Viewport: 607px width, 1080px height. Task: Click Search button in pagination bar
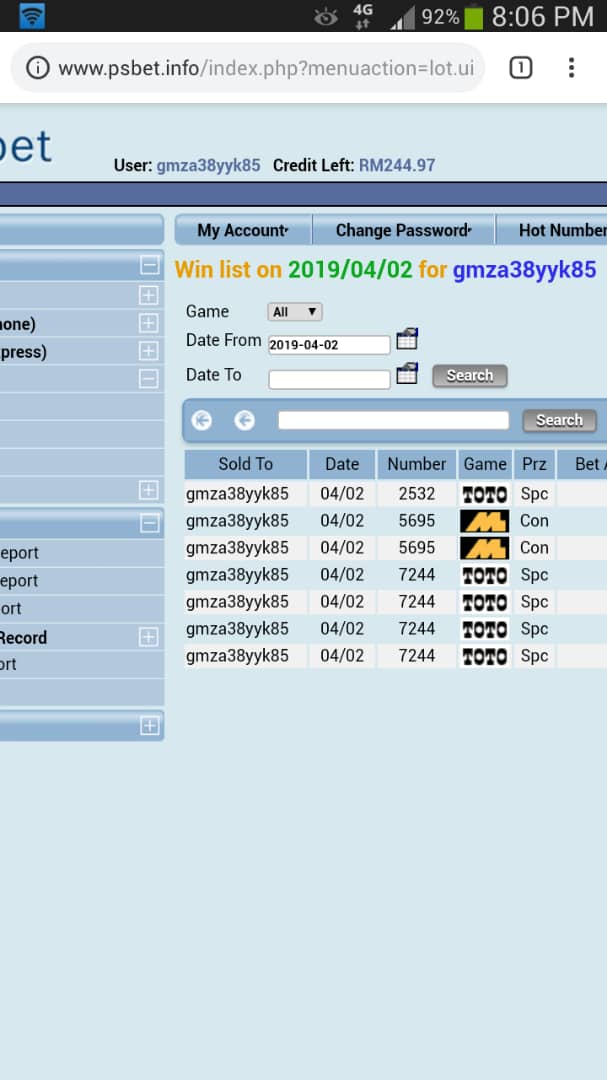click(559, 420)
